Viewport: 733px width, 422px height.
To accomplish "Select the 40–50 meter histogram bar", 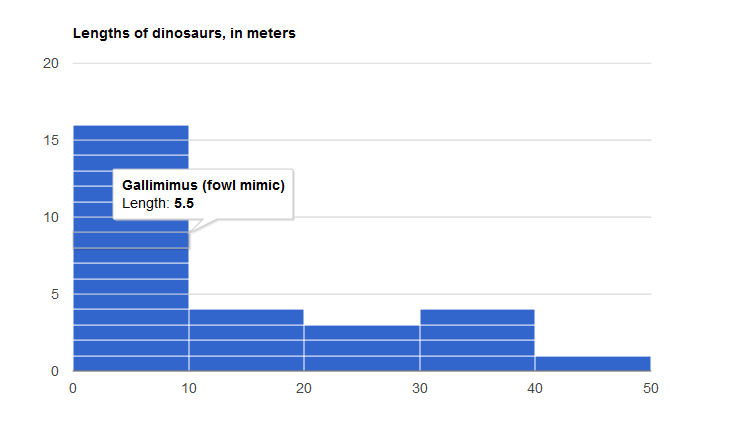I will click(x=593, y=363).
